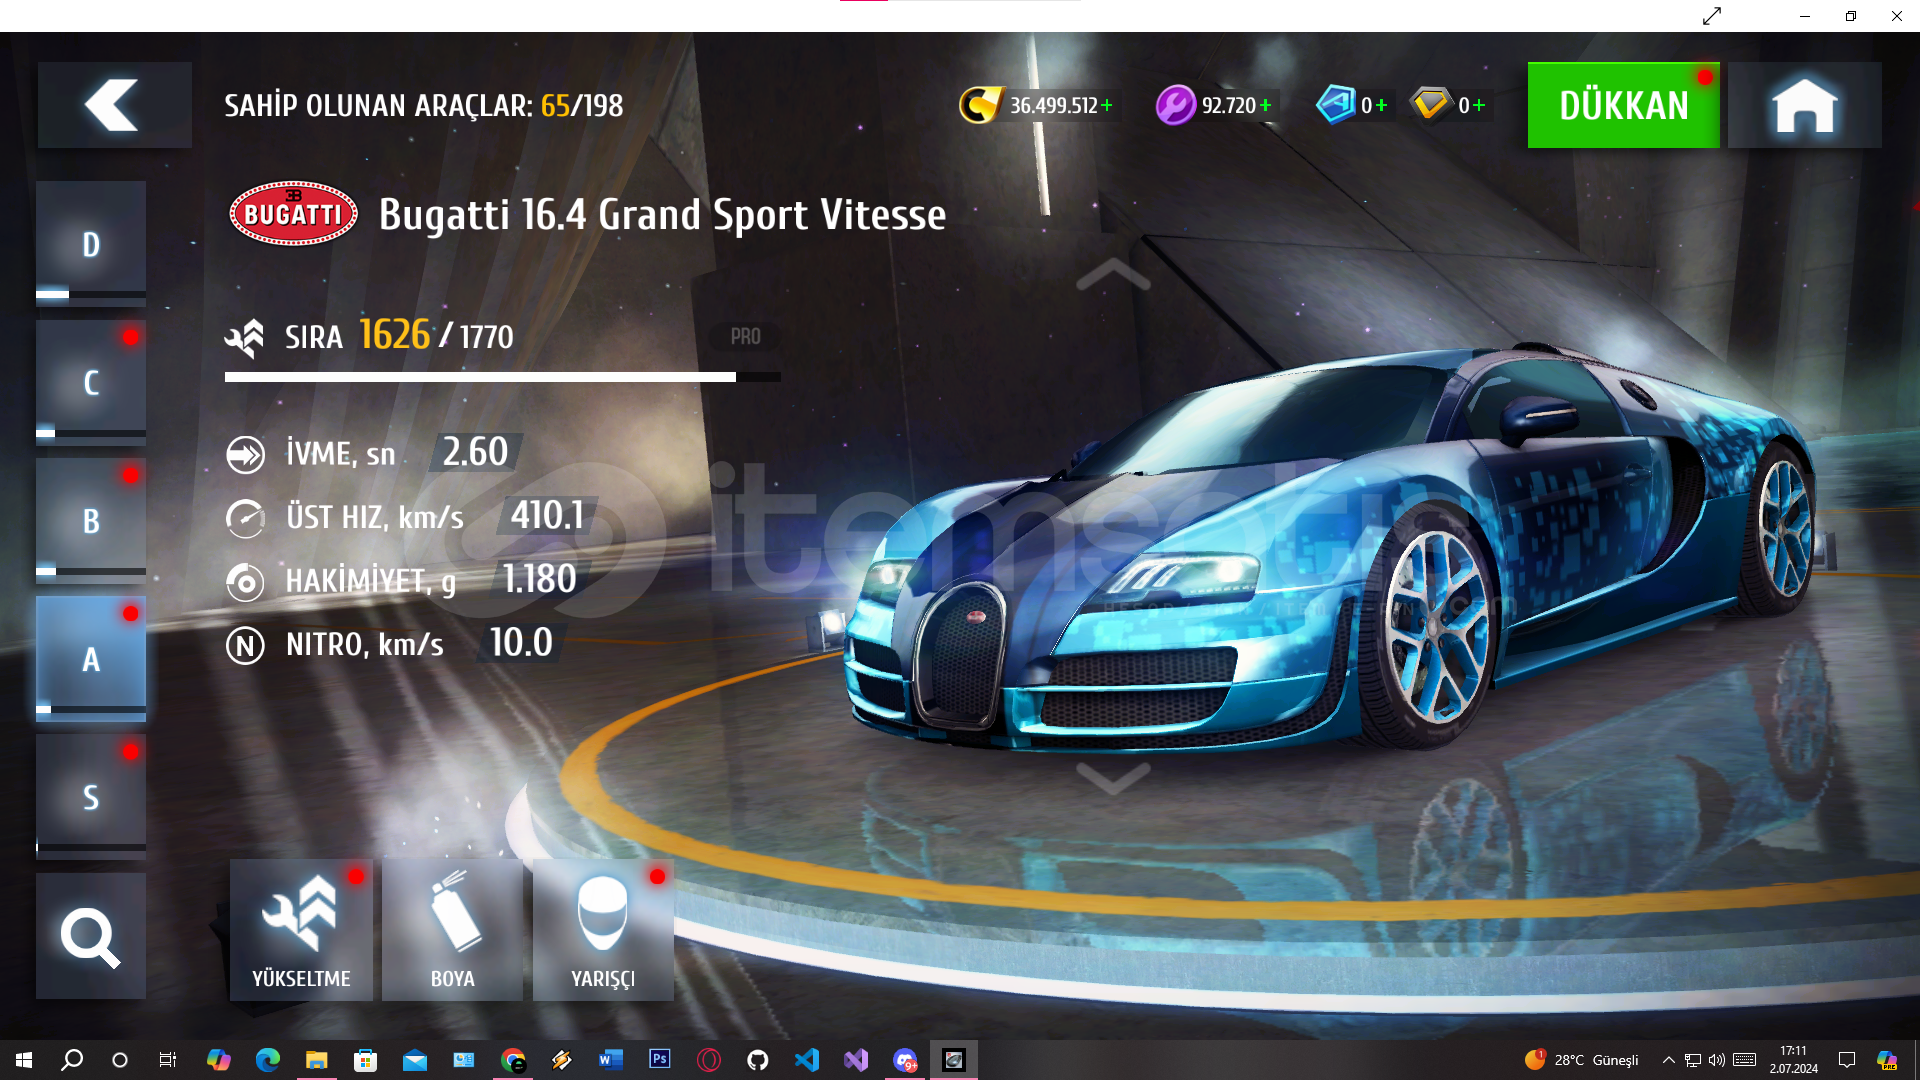Click the car name Bugatti 16.4 Grand Sport Vitesse
Viewport: 1920px width, 1080px height.
662,214
